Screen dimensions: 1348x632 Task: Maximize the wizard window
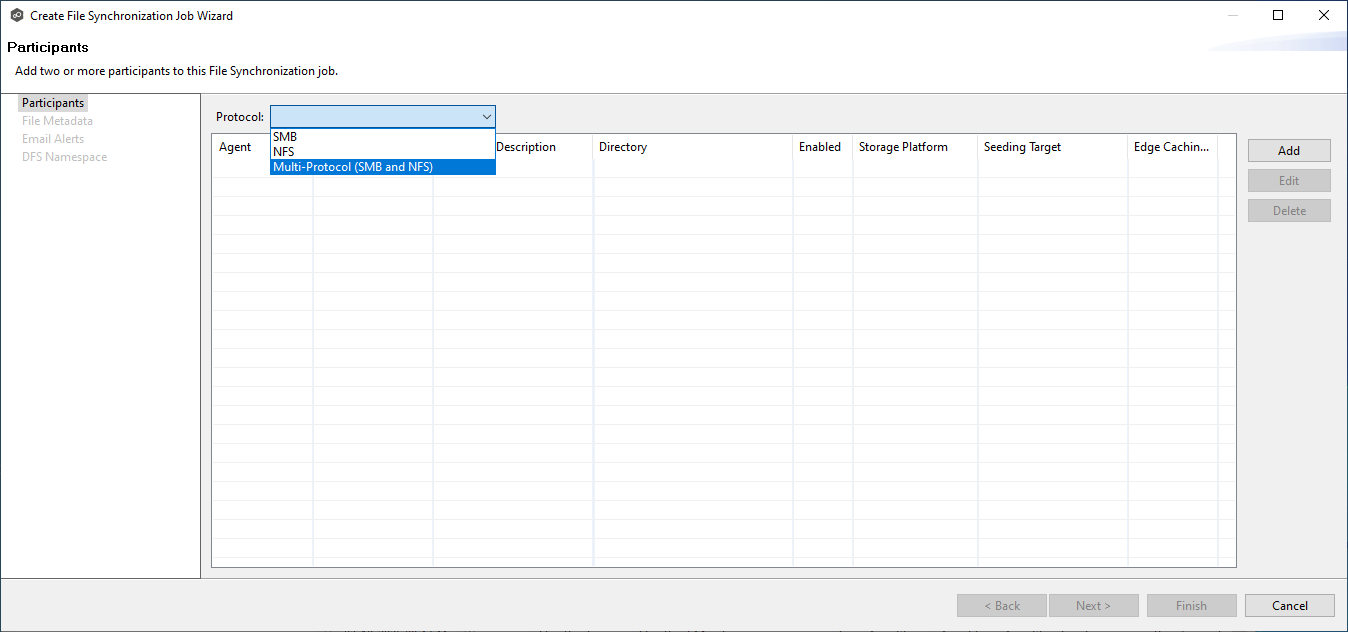coord(1278,15)
